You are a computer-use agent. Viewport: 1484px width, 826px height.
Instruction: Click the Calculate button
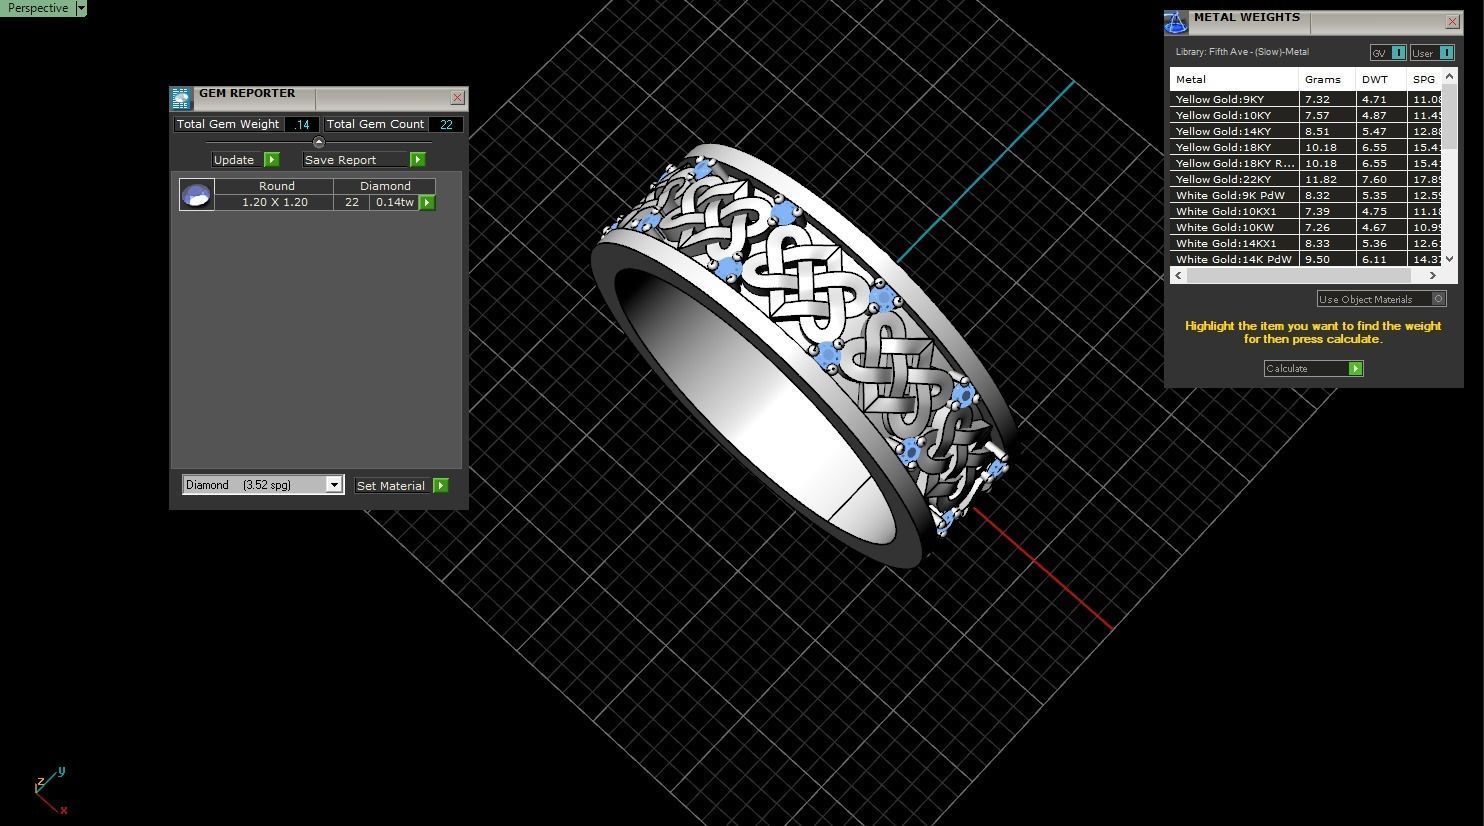click(x=1313, y=368)
